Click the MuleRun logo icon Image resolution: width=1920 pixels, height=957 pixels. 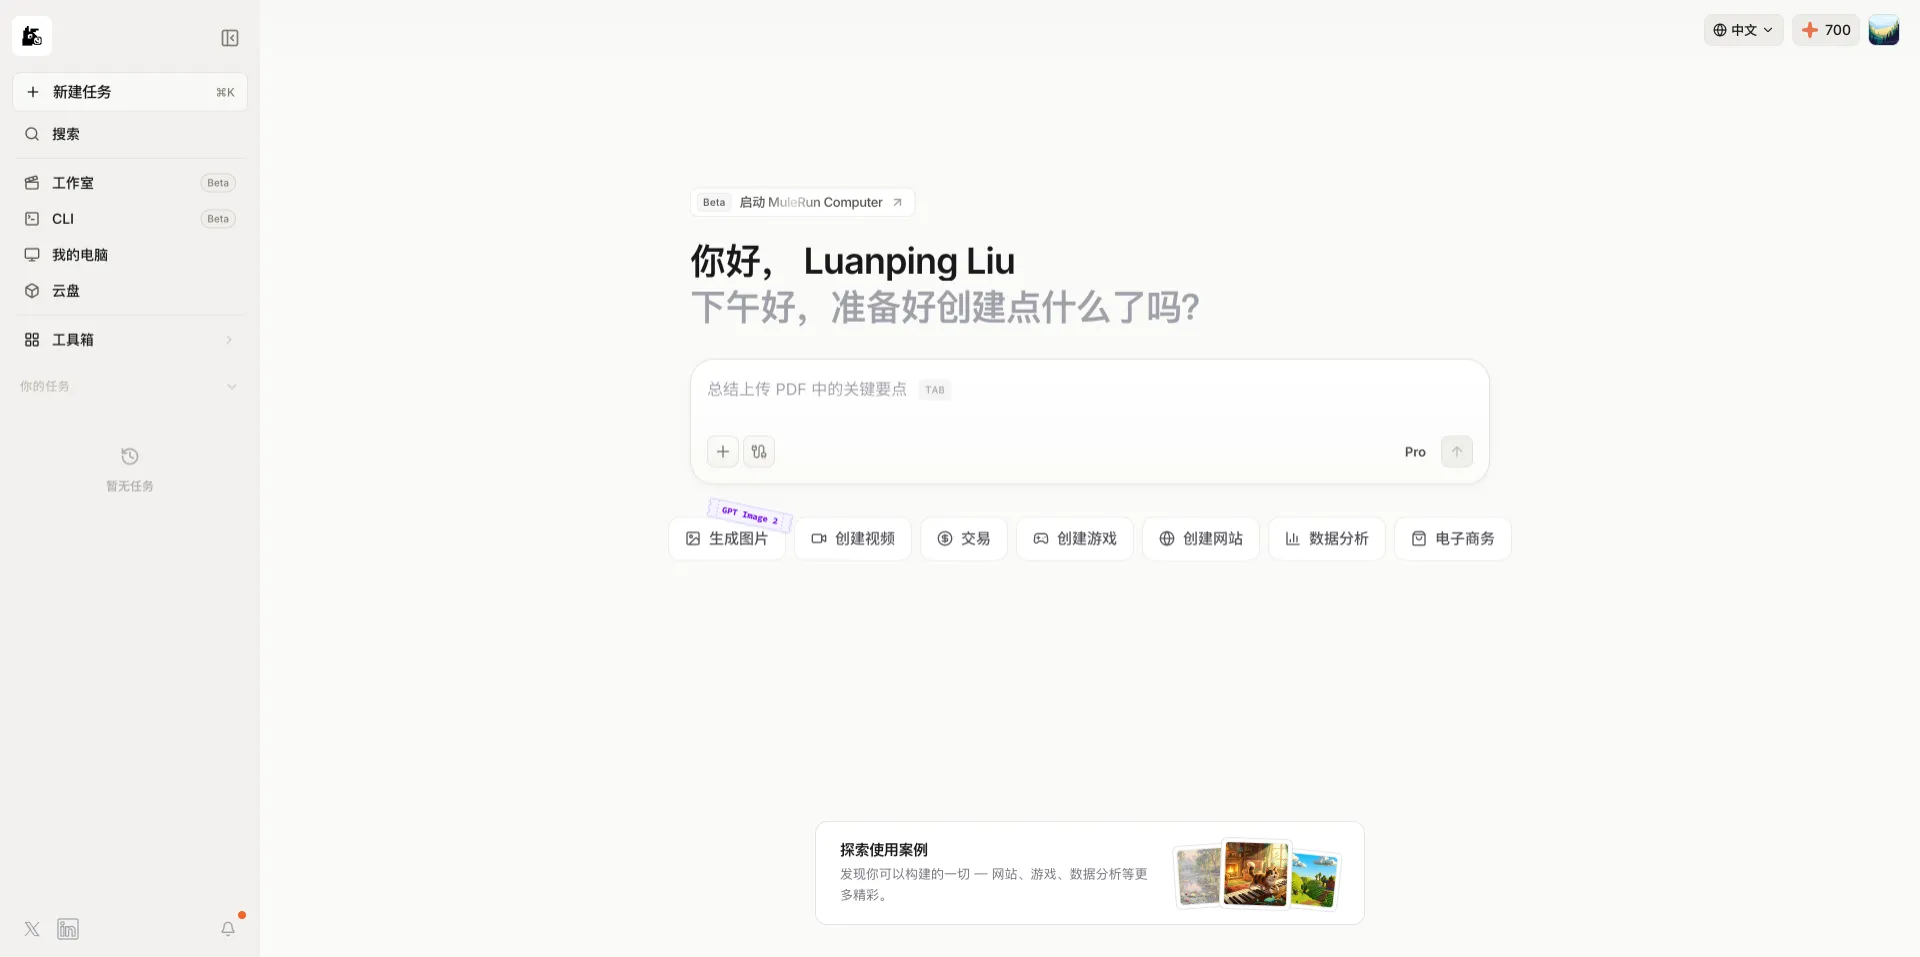tap(32, 36)
